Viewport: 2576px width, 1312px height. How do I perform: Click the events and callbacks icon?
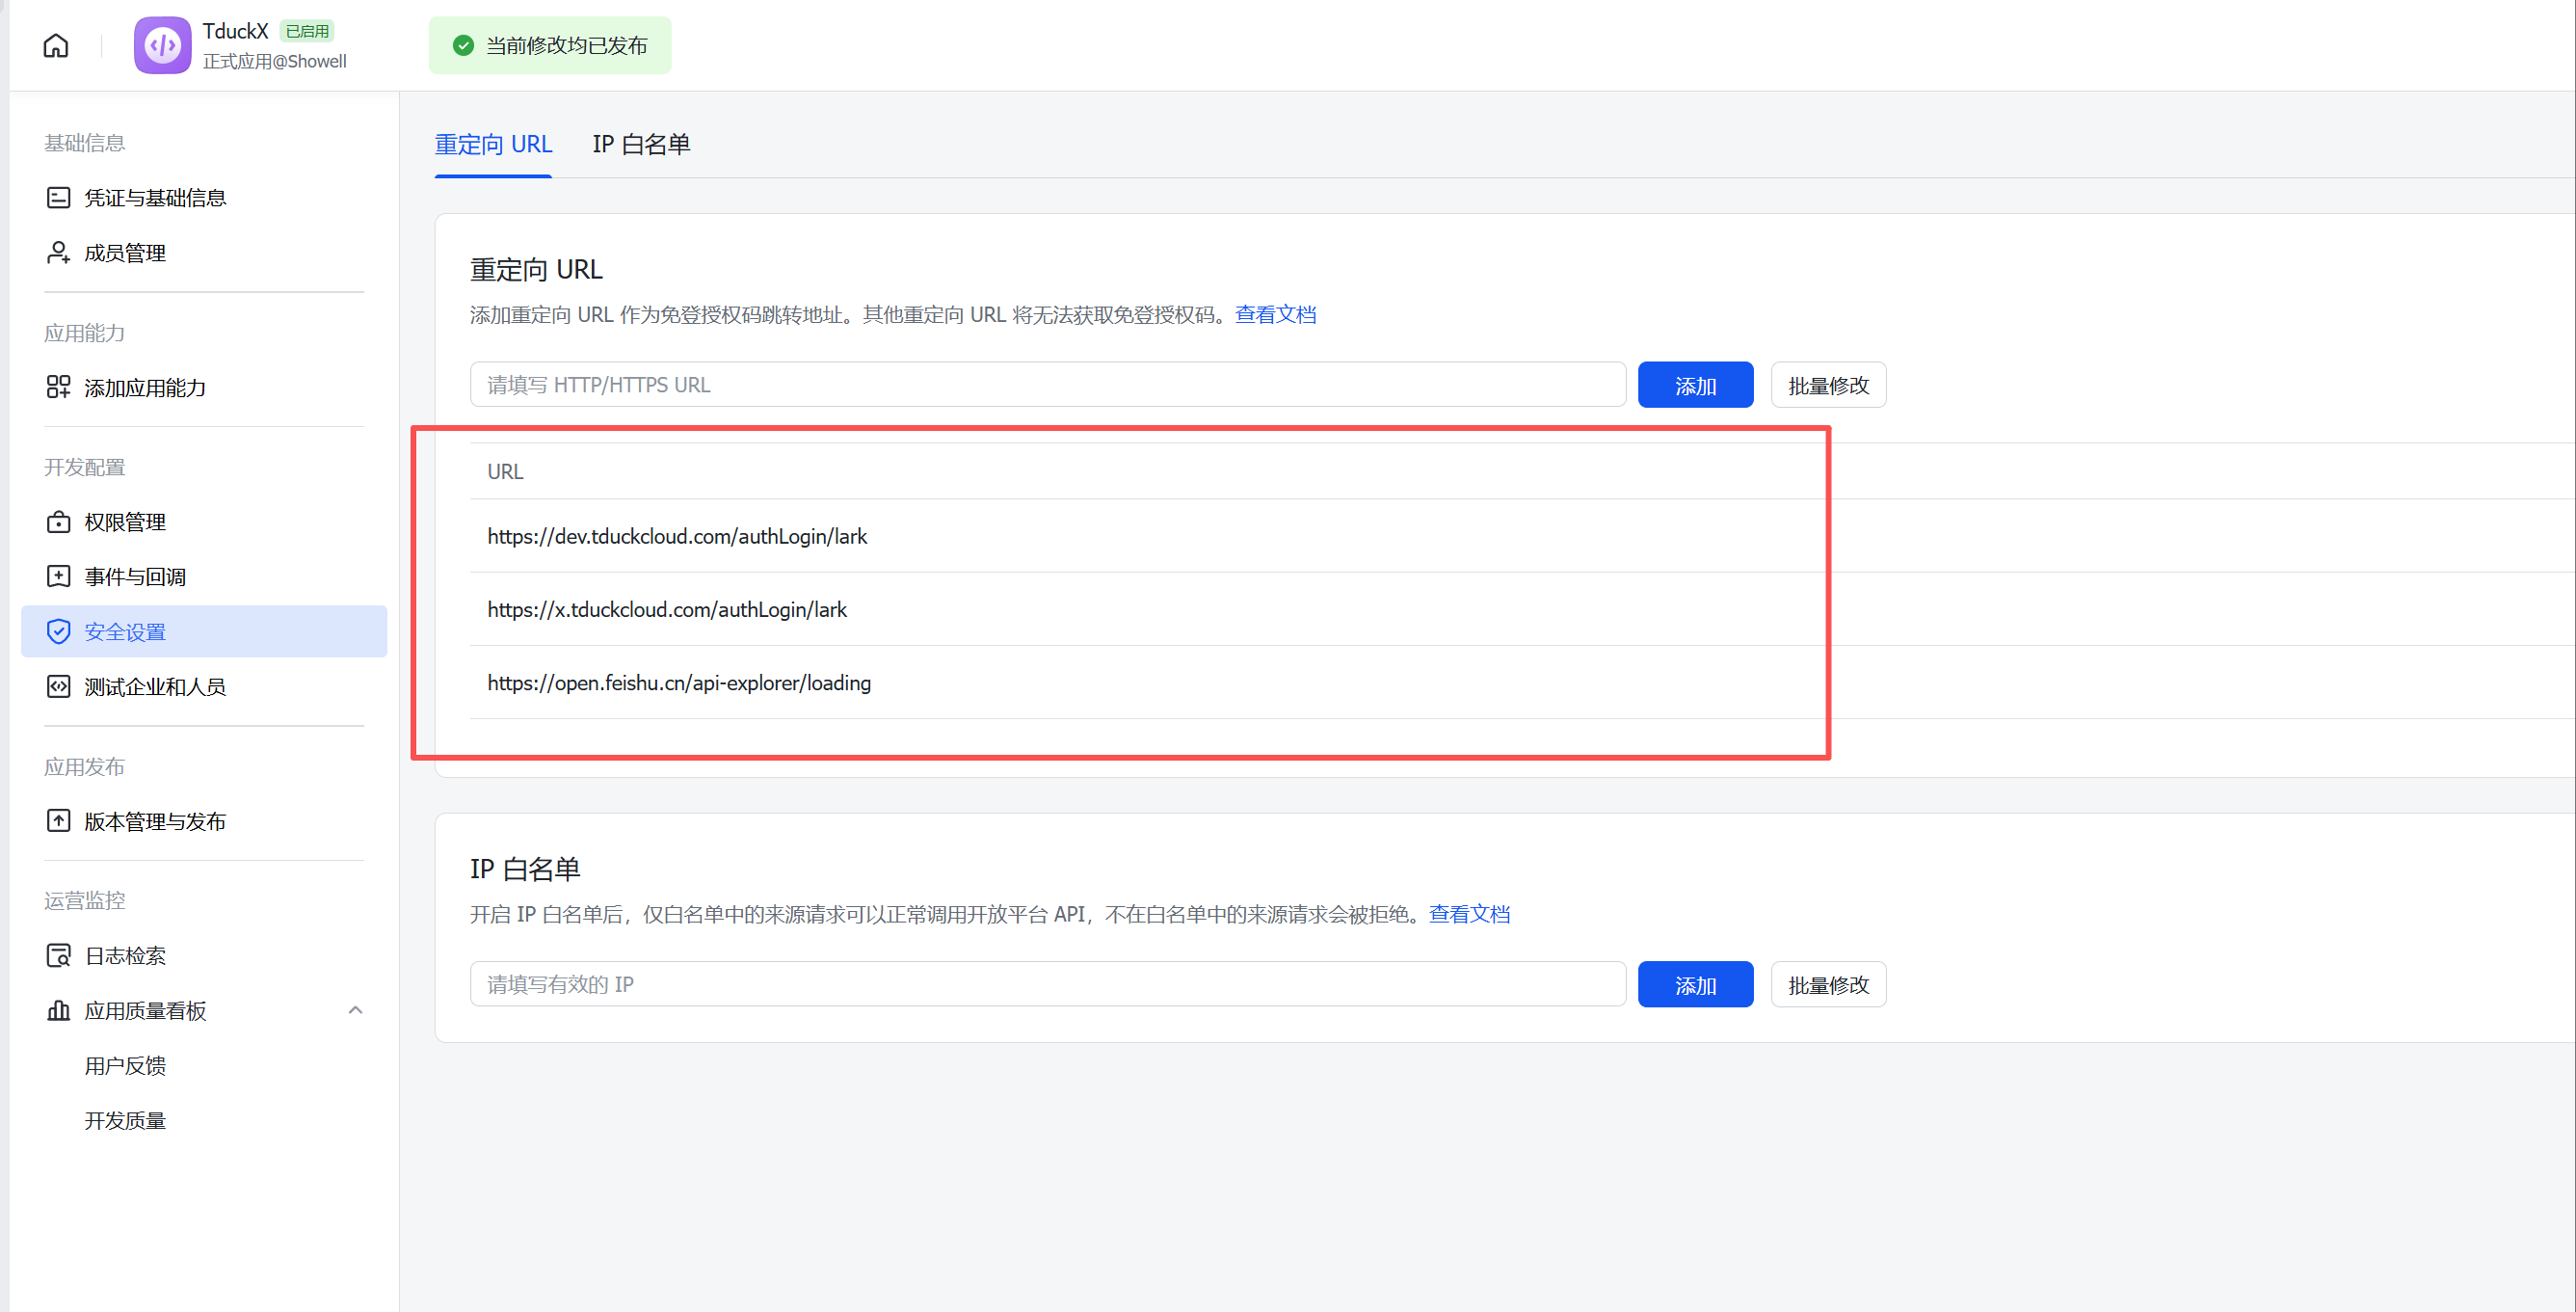click(59, 577)
